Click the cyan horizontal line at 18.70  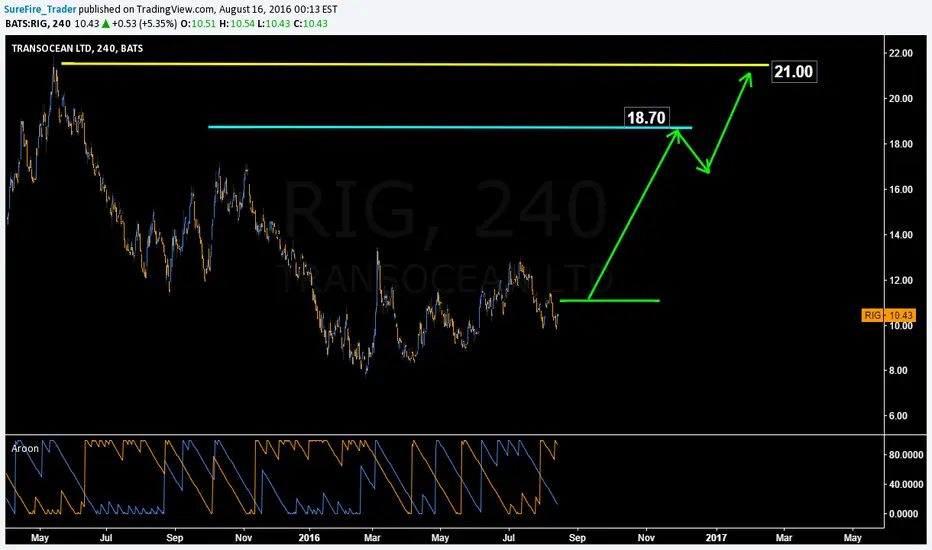(x=450, y=127)
